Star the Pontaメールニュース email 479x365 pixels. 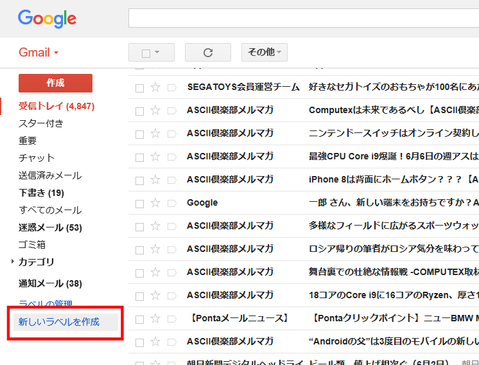click(155, 318)
